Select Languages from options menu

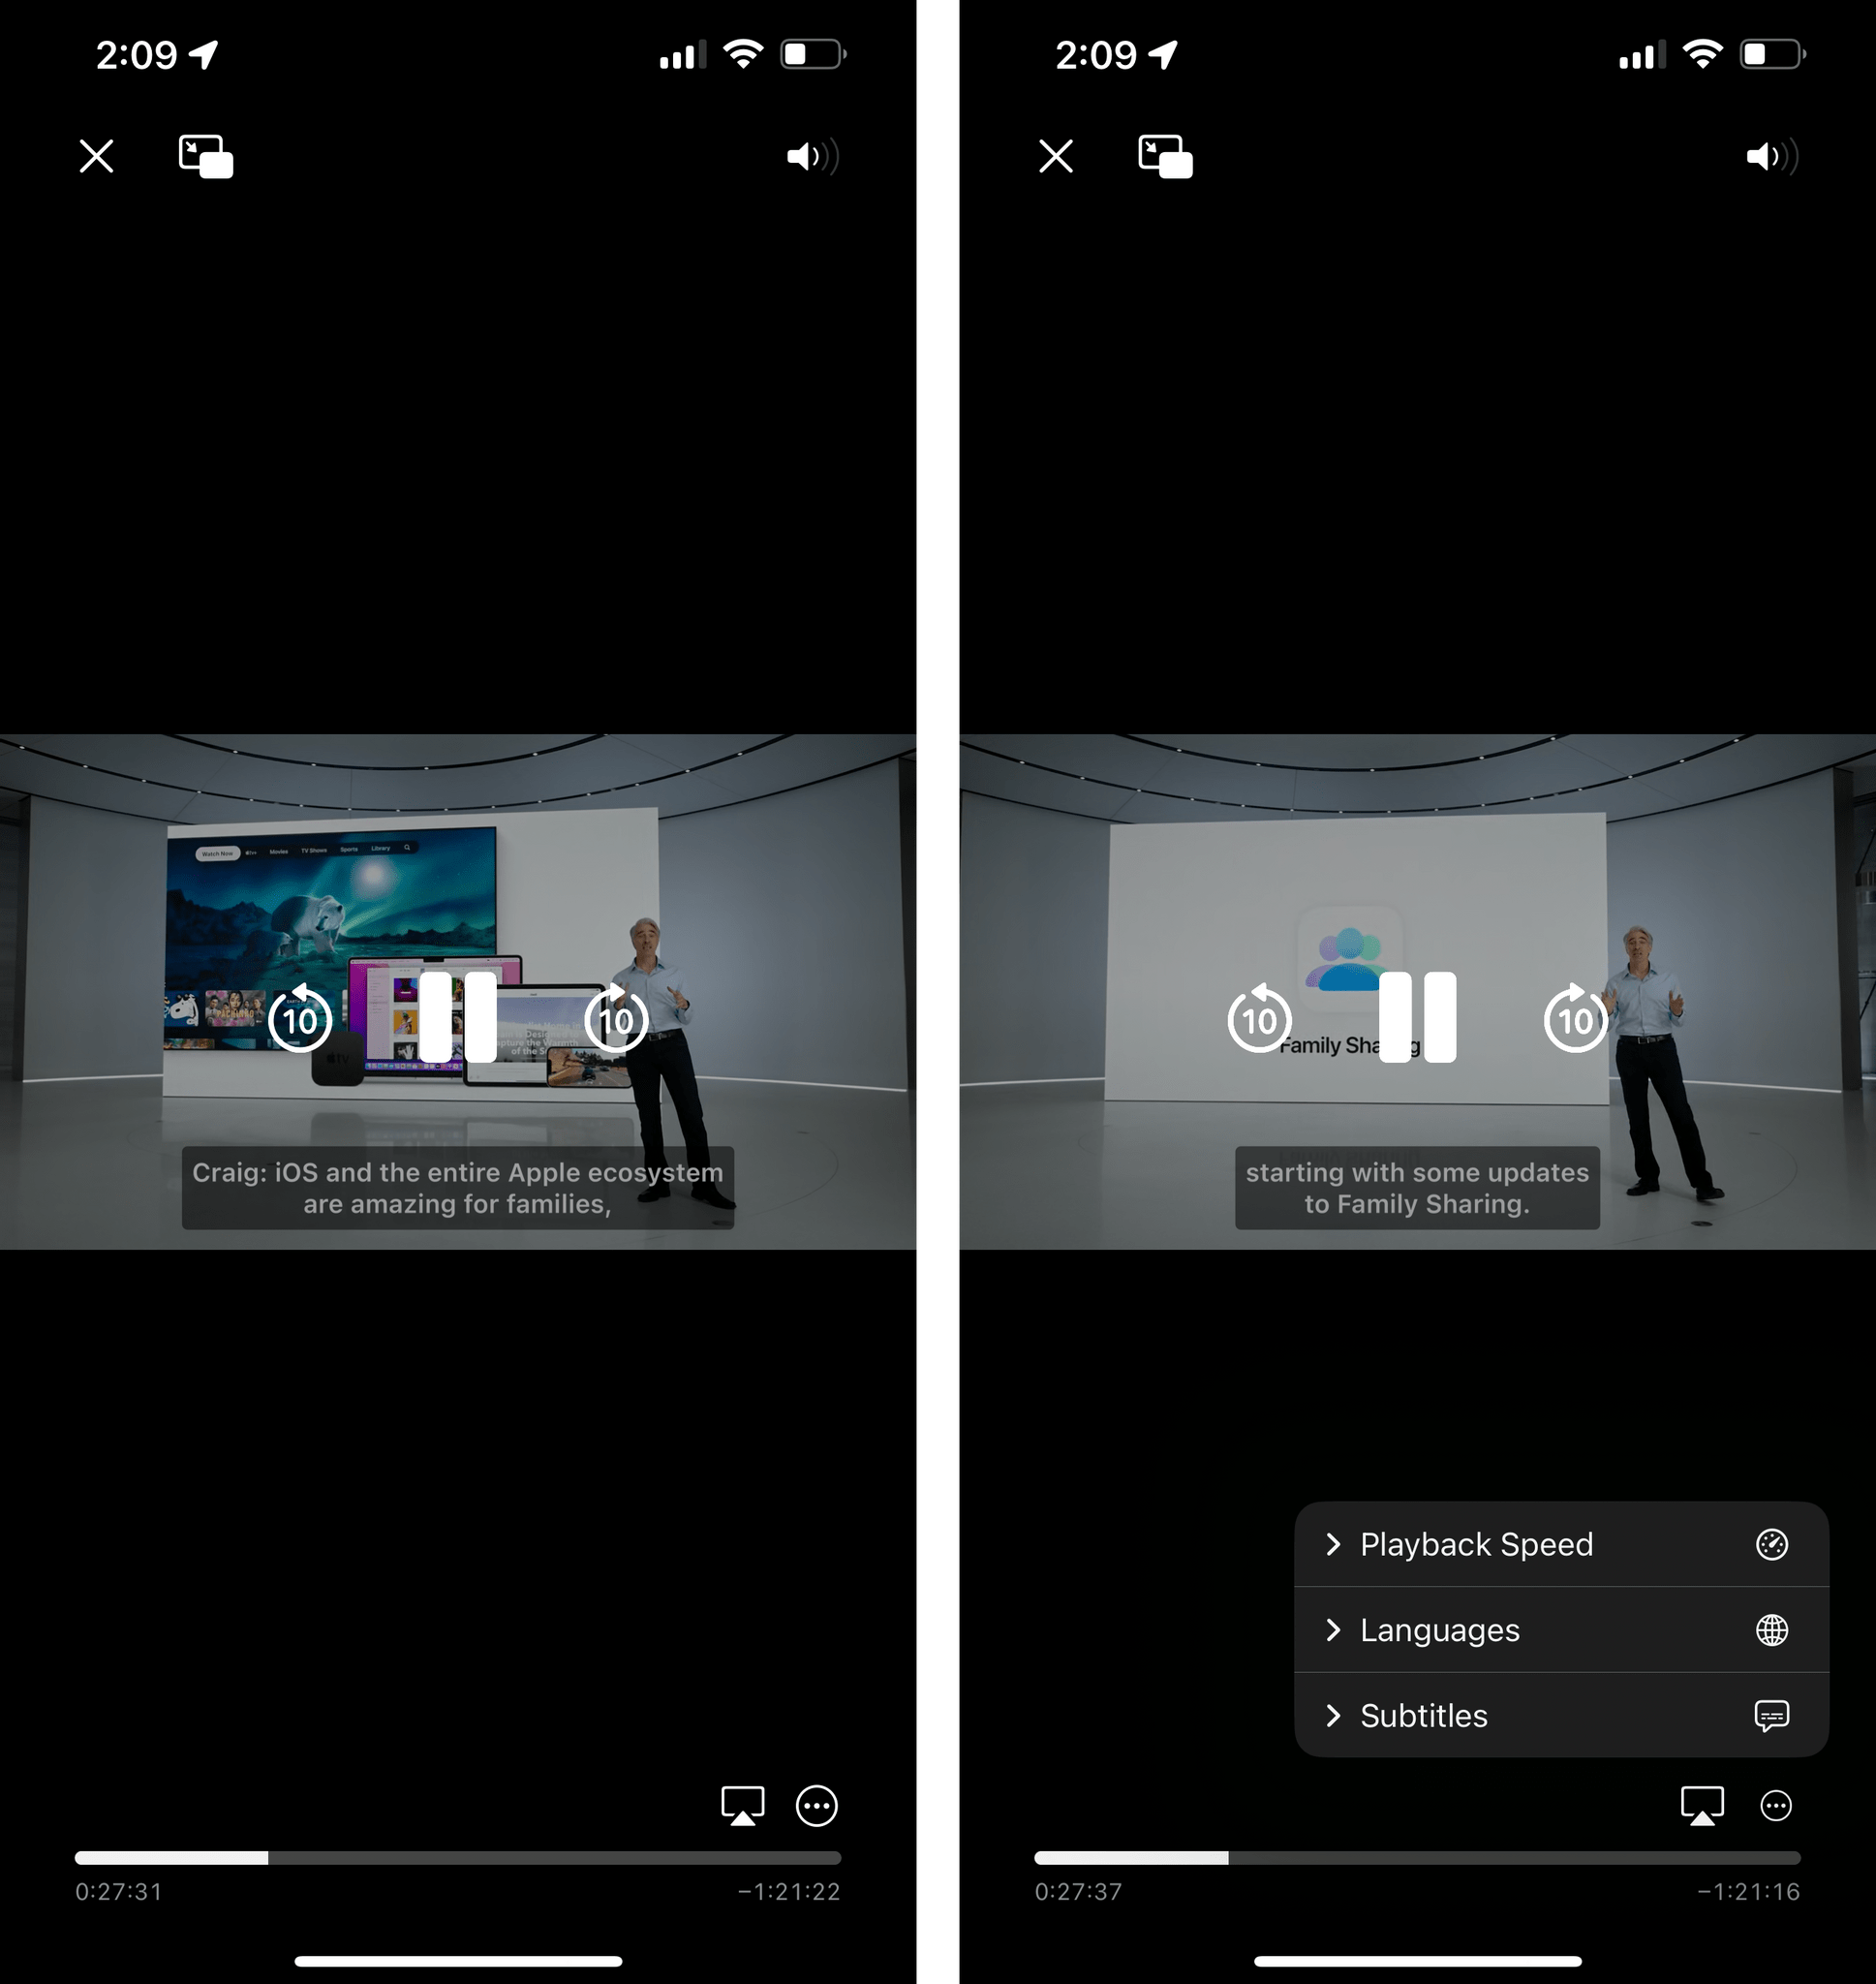[1555, 1629]
